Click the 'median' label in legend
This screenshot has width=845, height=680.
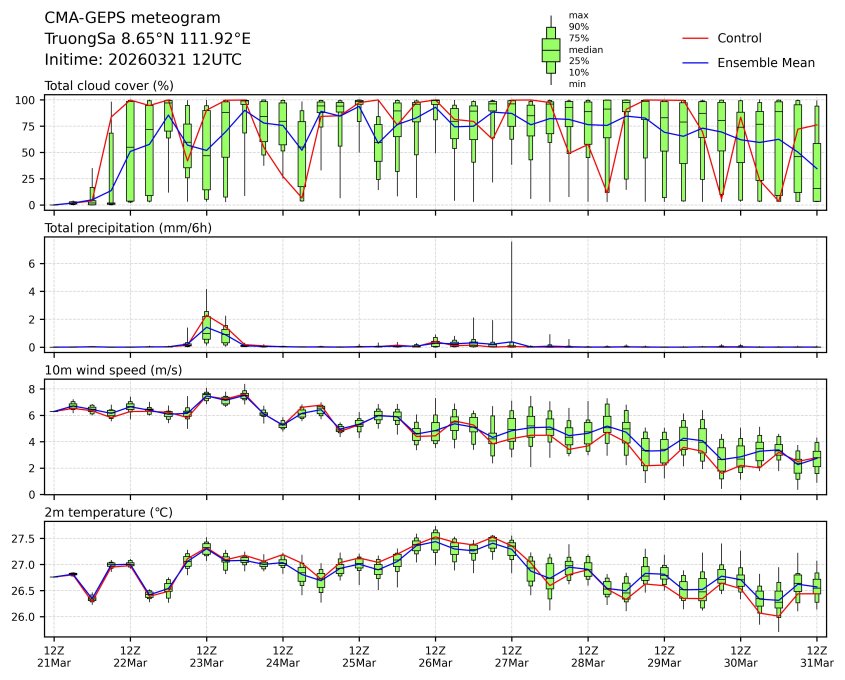586,49
